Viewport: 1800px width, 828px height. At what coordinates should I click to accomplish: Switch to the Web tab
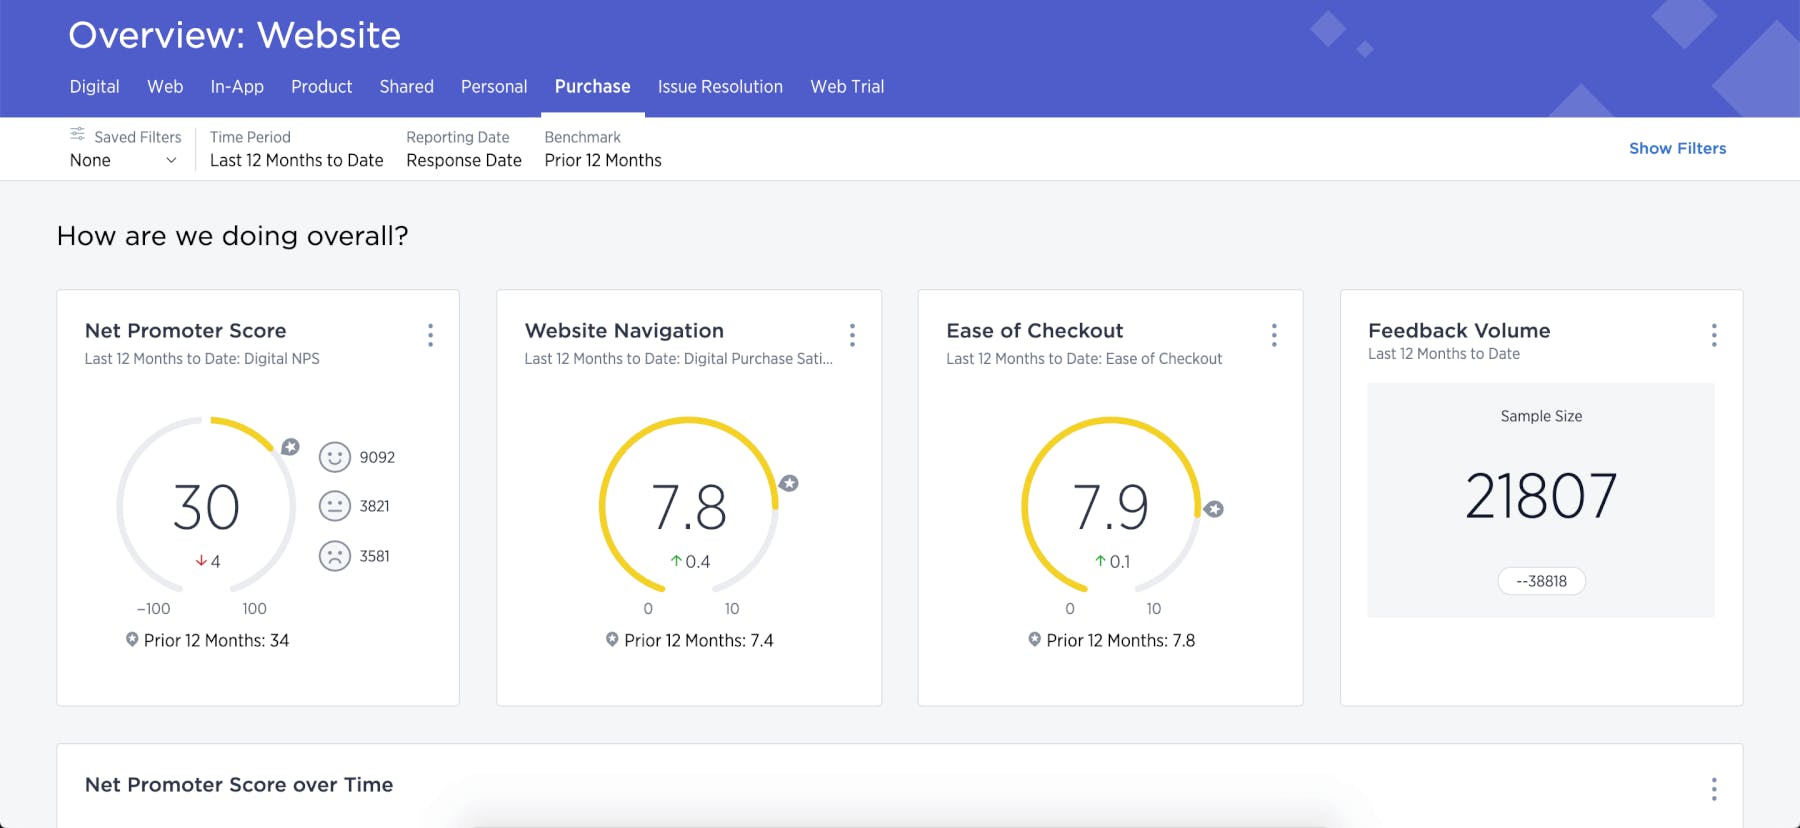point(165,87)
